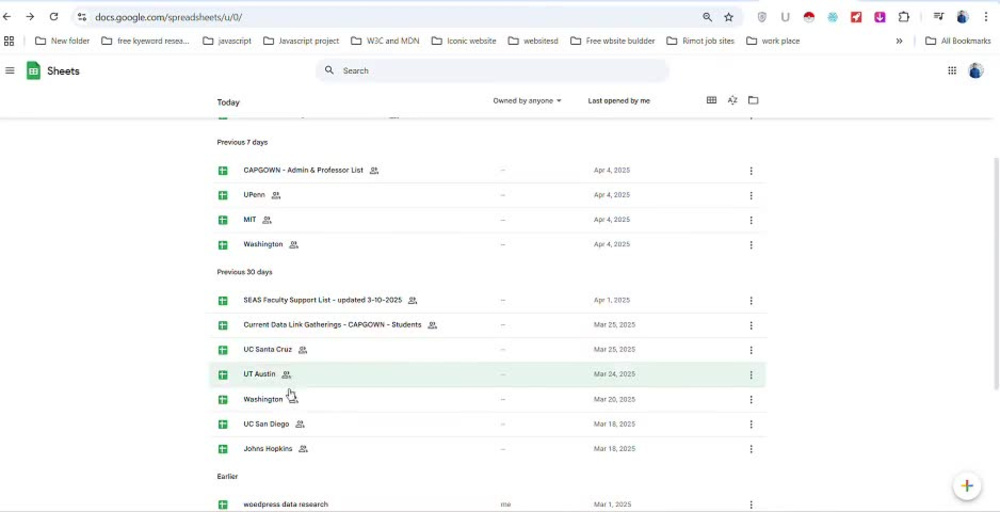Open Chrome's three-dot menu
Viewport: 1000px width, 512px height.
tap(986, 17)
